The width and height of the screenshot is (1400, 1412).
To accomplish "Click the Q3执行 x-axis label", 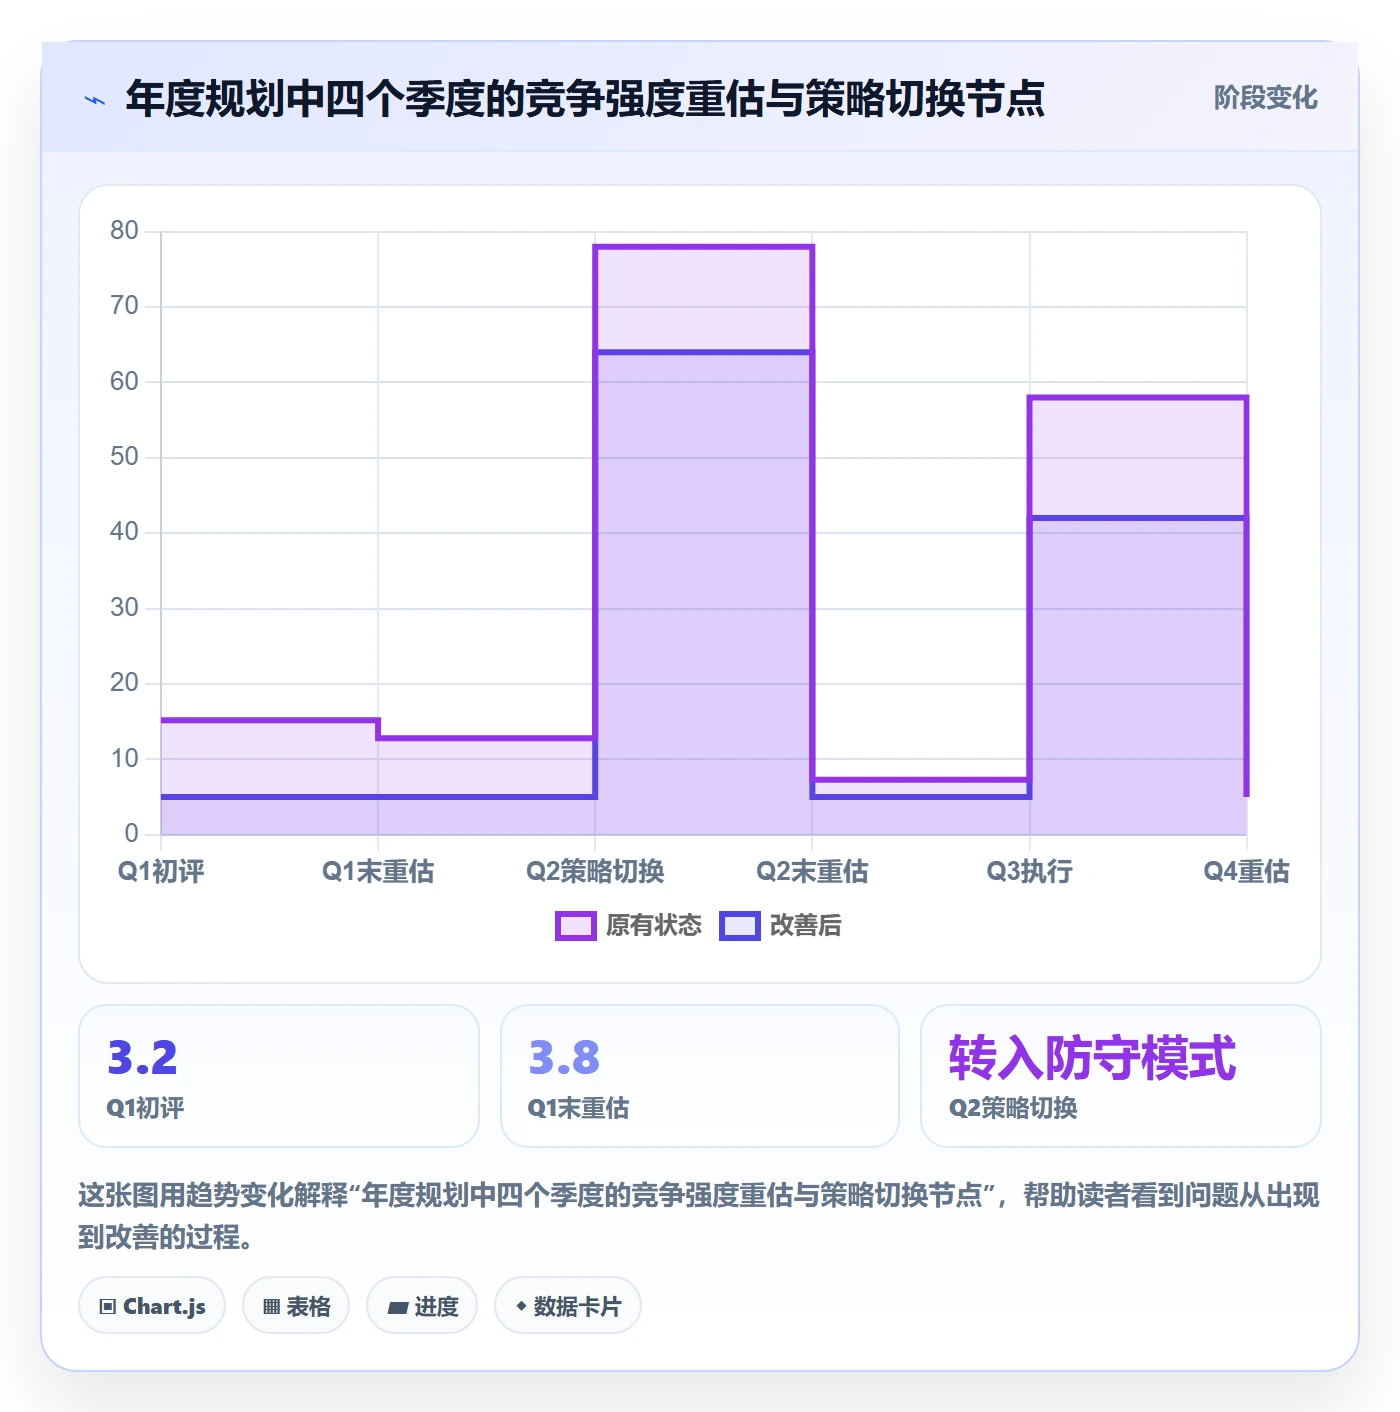I will (x=1030, y=871).
